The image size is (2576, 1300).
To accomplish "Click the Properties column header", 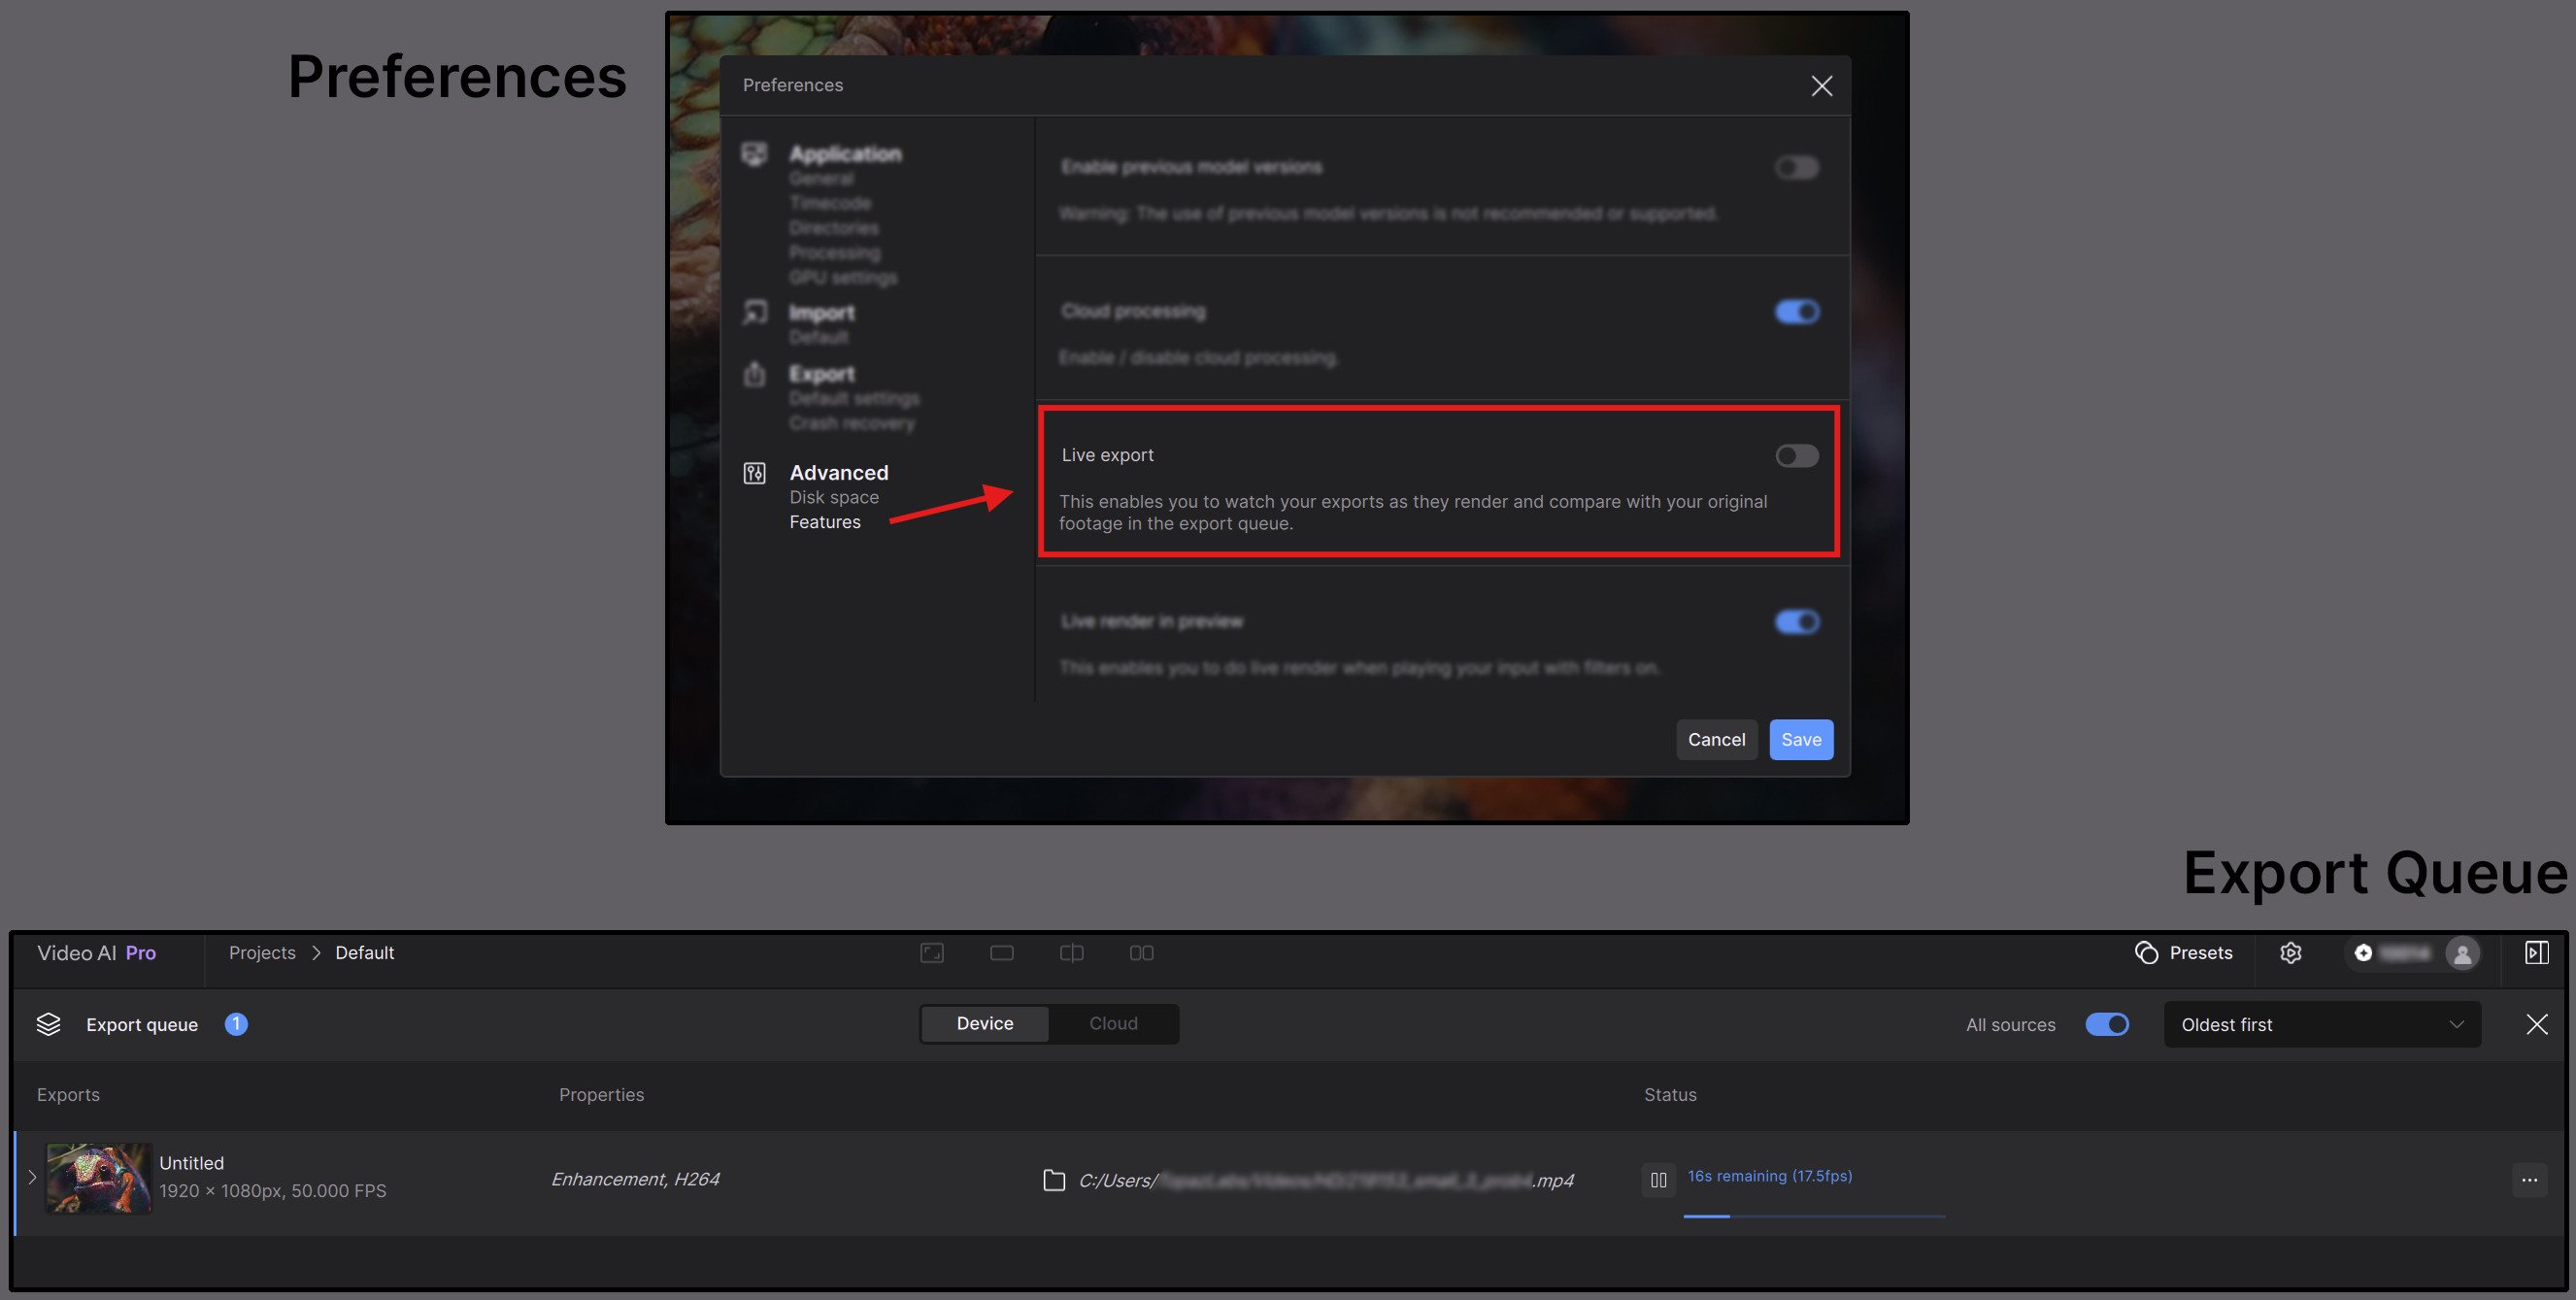I will point(601,1095).
